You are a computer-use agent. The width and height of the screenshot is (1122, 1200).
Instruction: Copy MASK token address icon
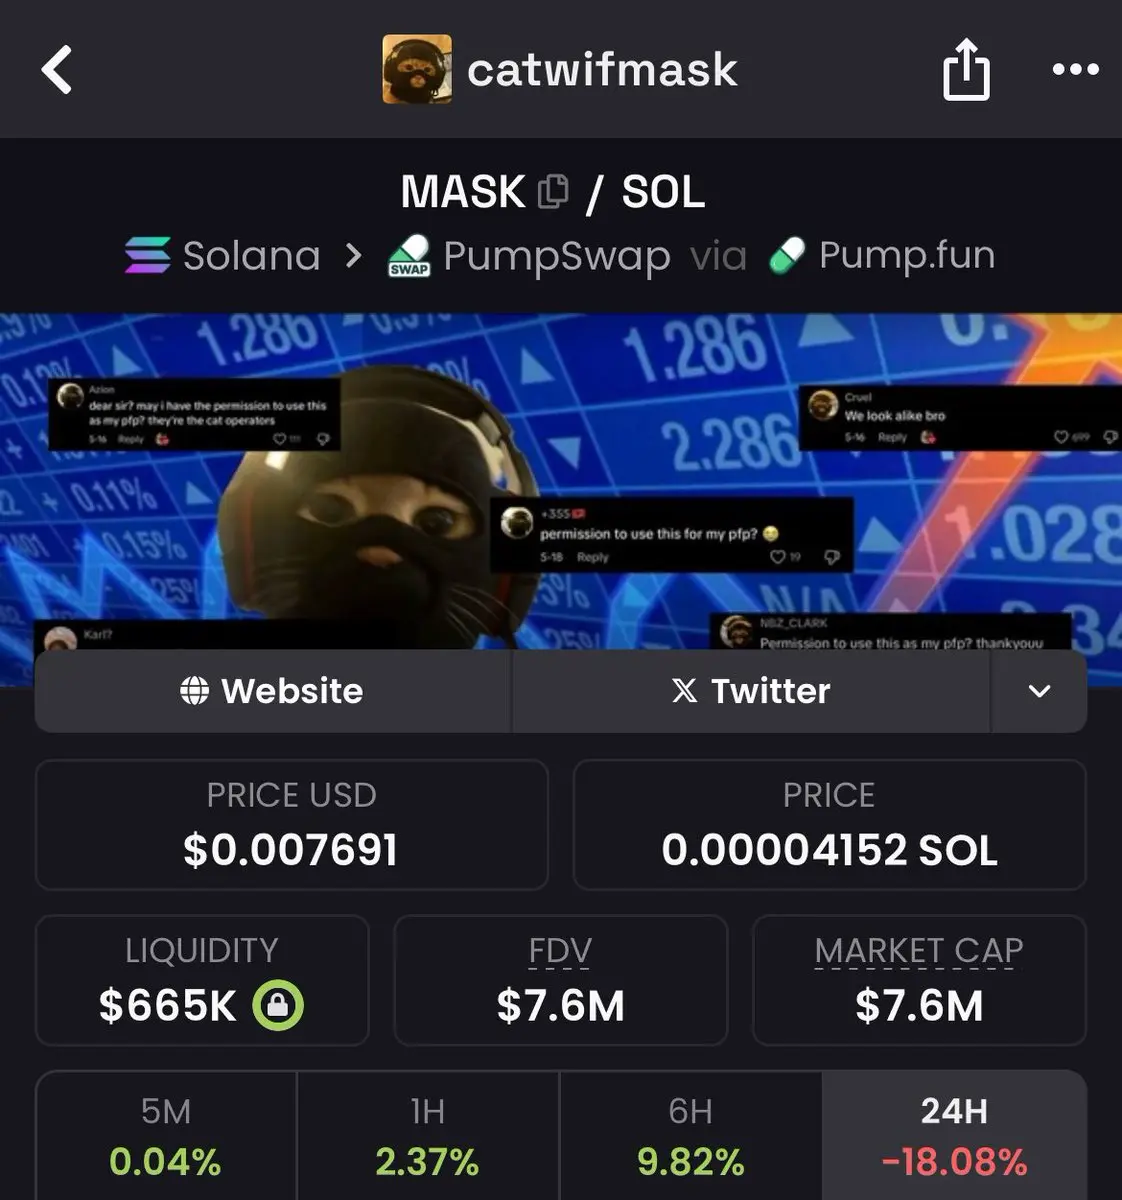tap(553, 191)
